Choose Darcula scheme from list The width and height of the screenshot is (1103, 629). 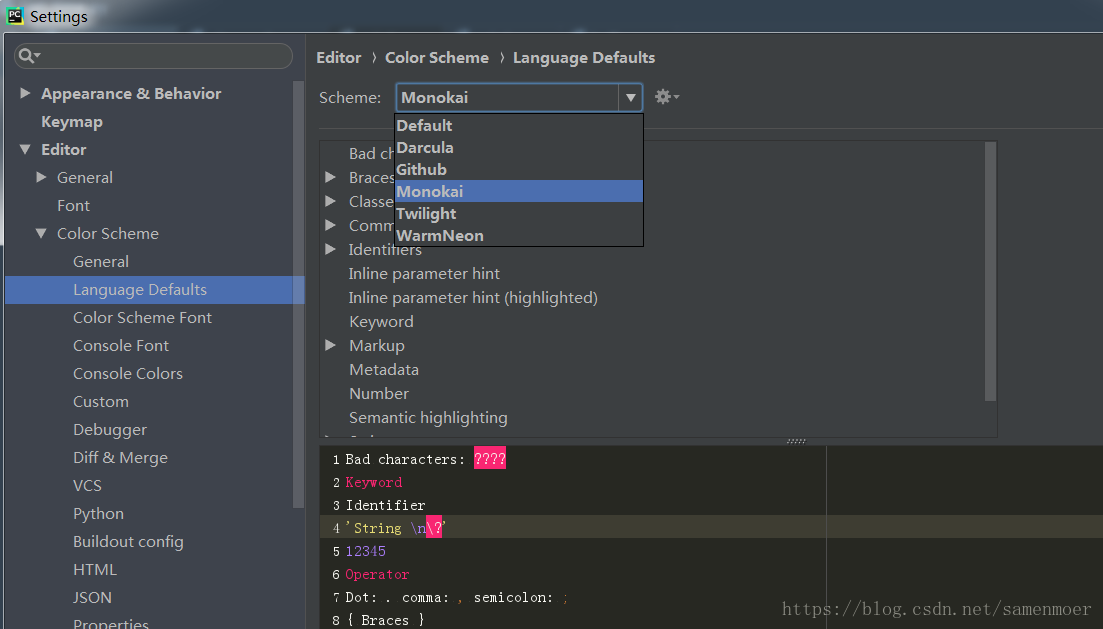click(x=519, y=148)
